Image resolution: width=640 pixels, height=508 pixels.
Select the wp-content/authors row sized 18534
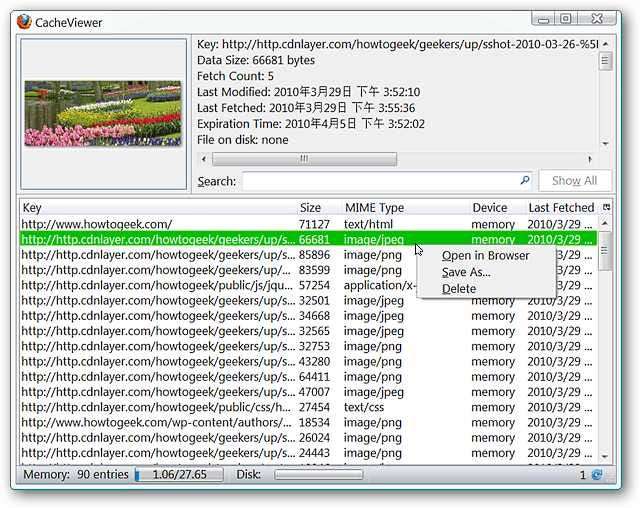pyautogui.click(x=308, y=422)
